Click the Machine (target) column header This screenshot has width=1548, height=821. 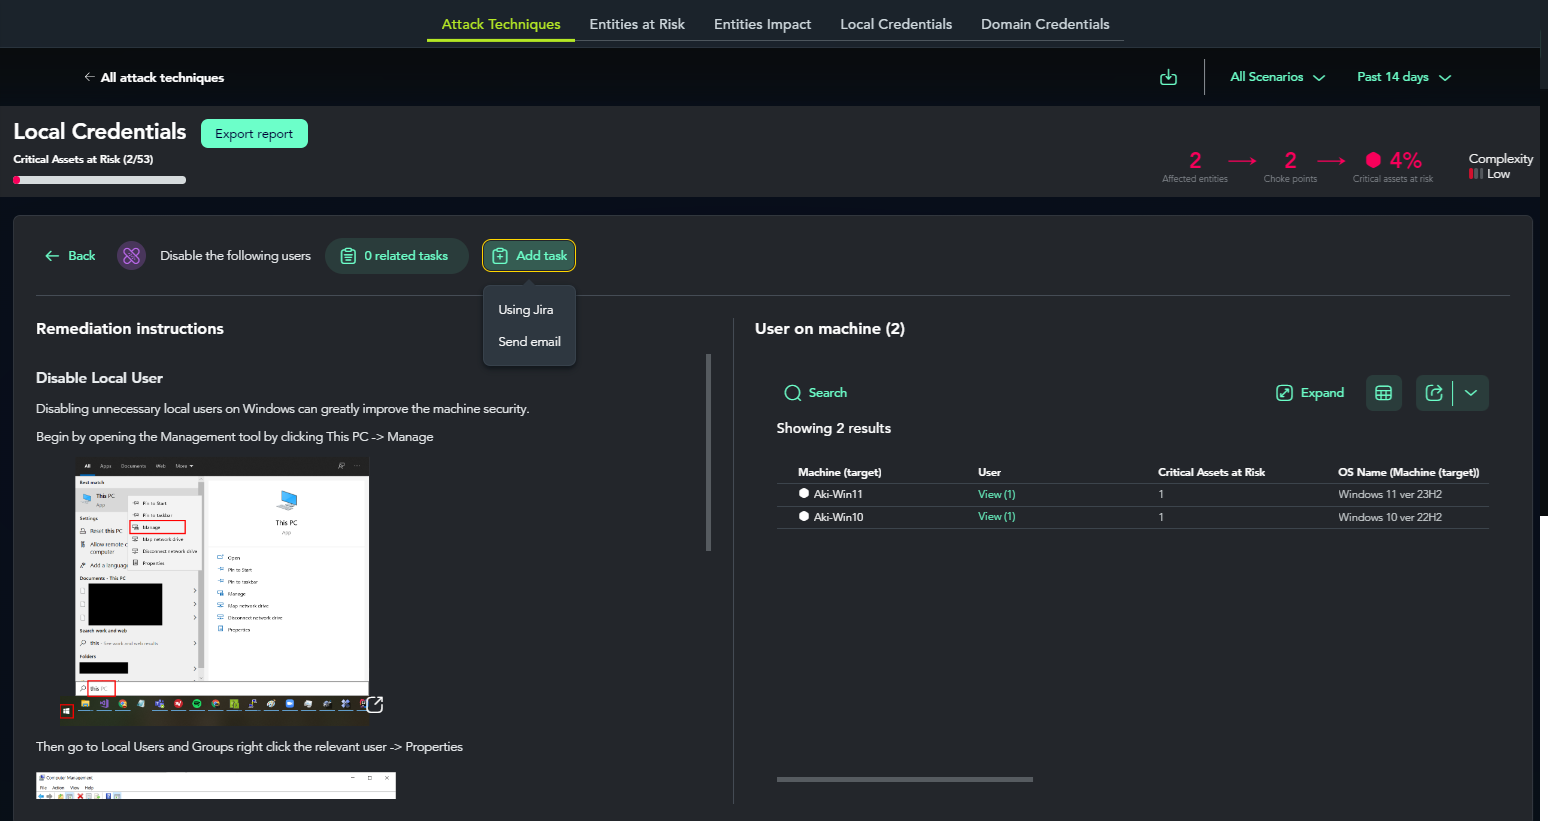[840, 472]
